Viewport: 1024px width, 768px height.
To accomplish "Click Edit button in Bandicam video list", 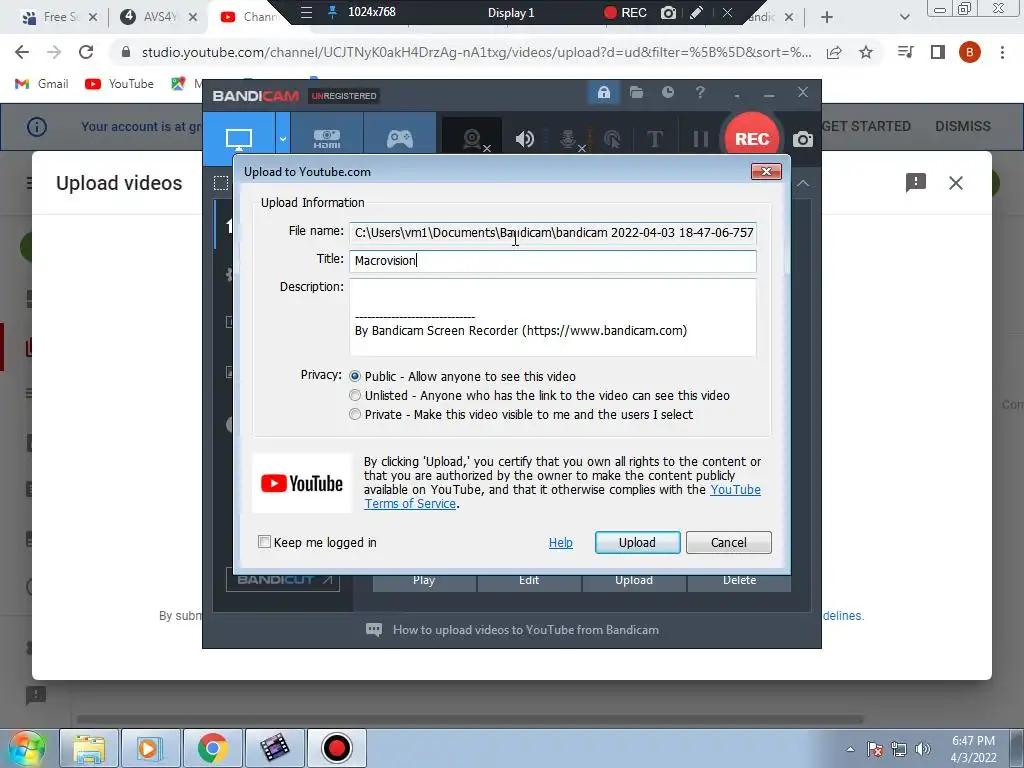I will (x=529, y=581).
